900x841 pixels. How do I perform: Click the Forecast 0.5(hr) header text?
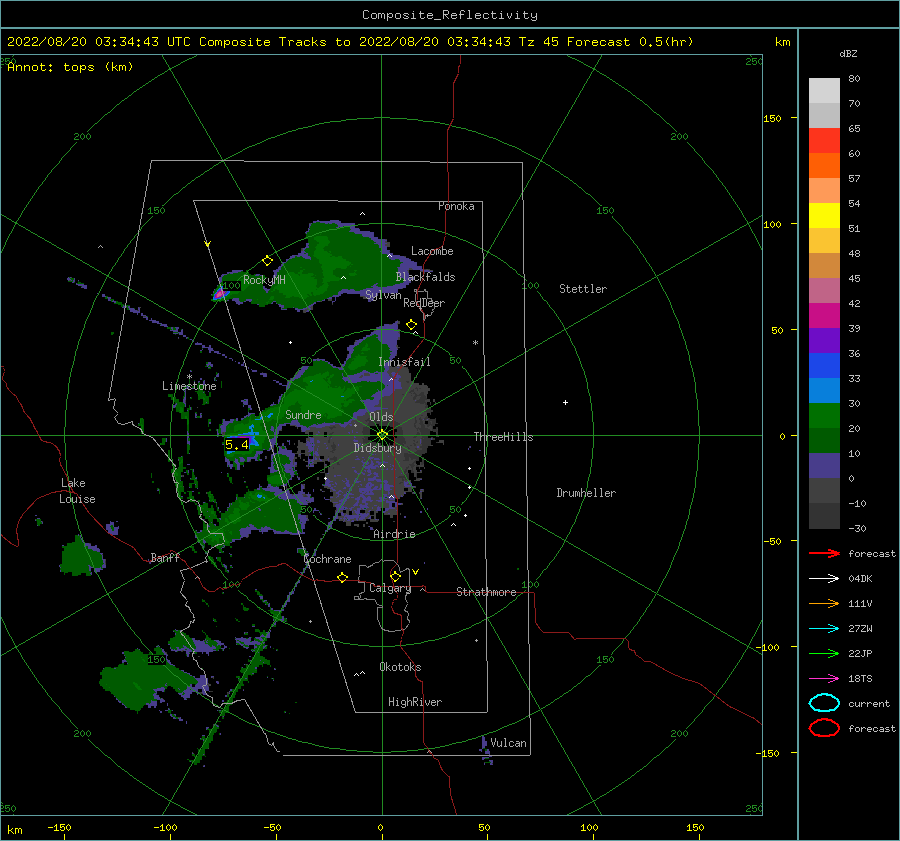tap(630, 42)
